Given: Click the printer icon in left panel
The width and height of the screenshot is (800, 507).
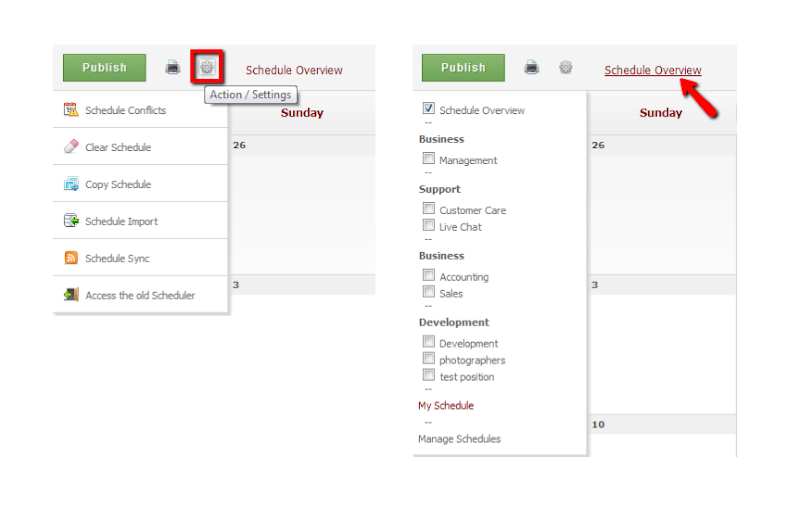Looking at the screenshot, I should 173,67.
